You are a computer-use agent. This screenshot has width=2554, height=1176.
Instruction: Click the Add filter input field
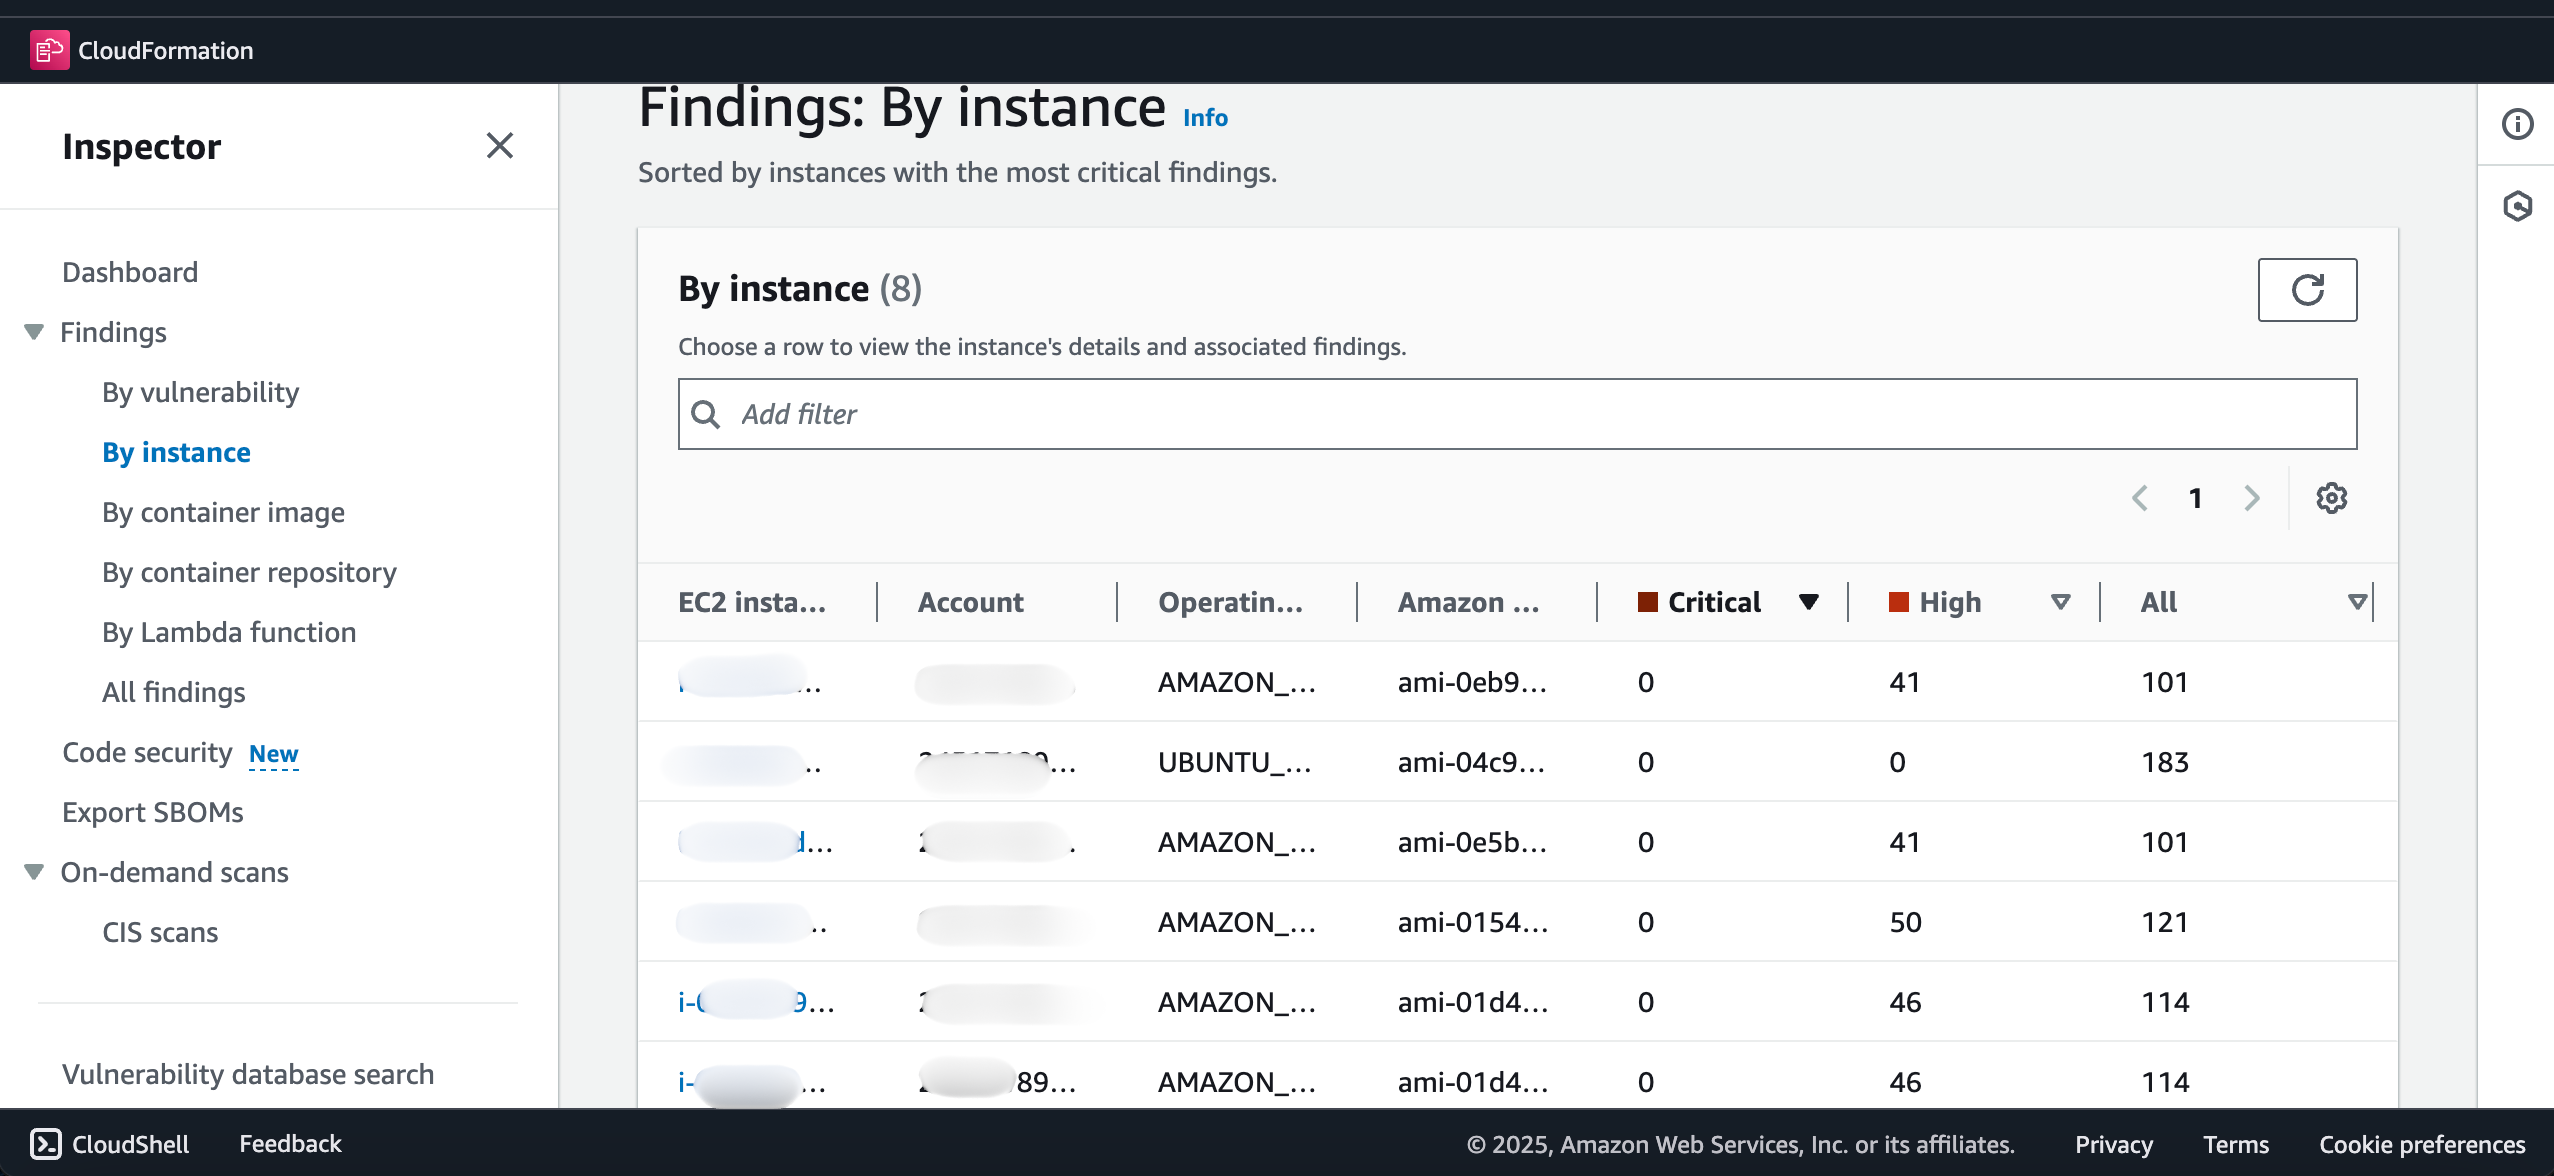1517,414
